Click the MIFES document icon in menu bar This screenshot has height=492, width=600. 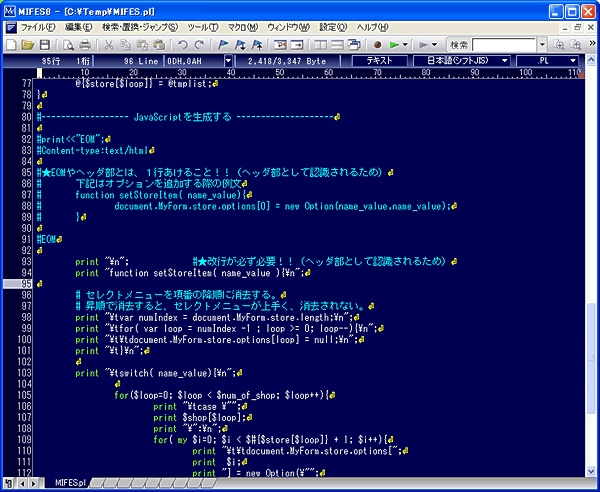[x=11, y=27]
